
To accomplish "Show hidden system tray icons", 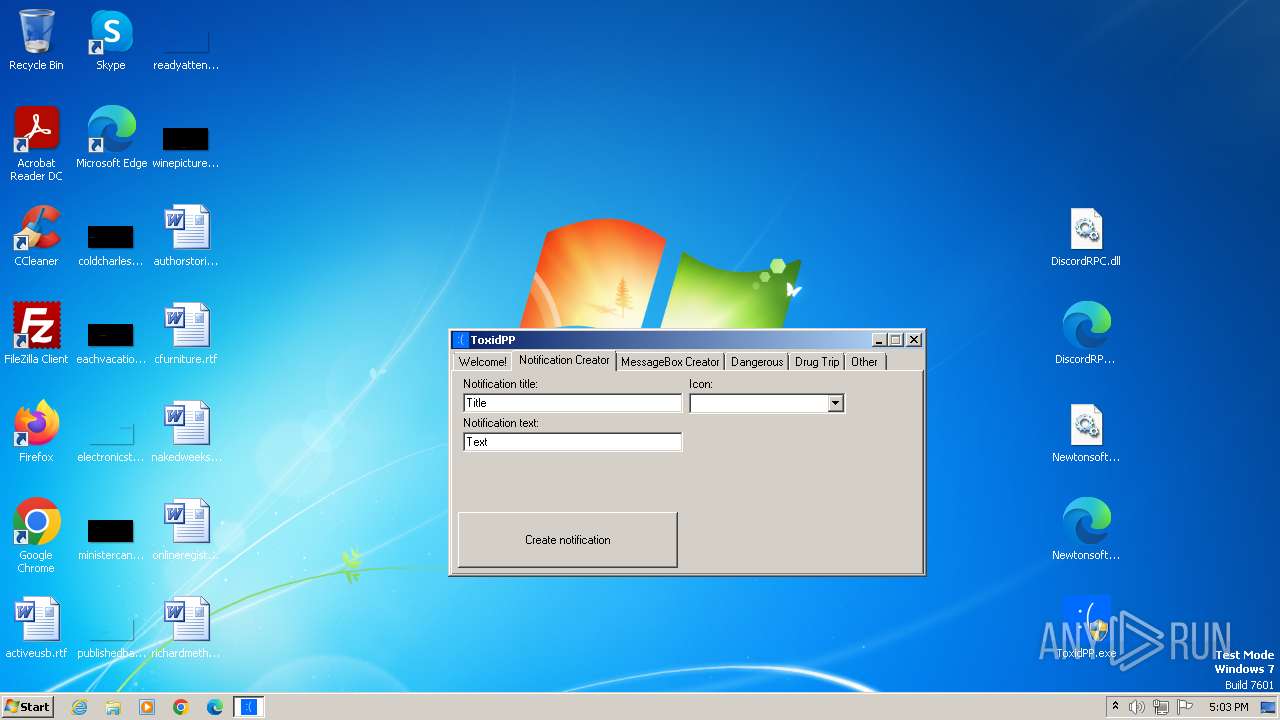I will coord(1115,707).
